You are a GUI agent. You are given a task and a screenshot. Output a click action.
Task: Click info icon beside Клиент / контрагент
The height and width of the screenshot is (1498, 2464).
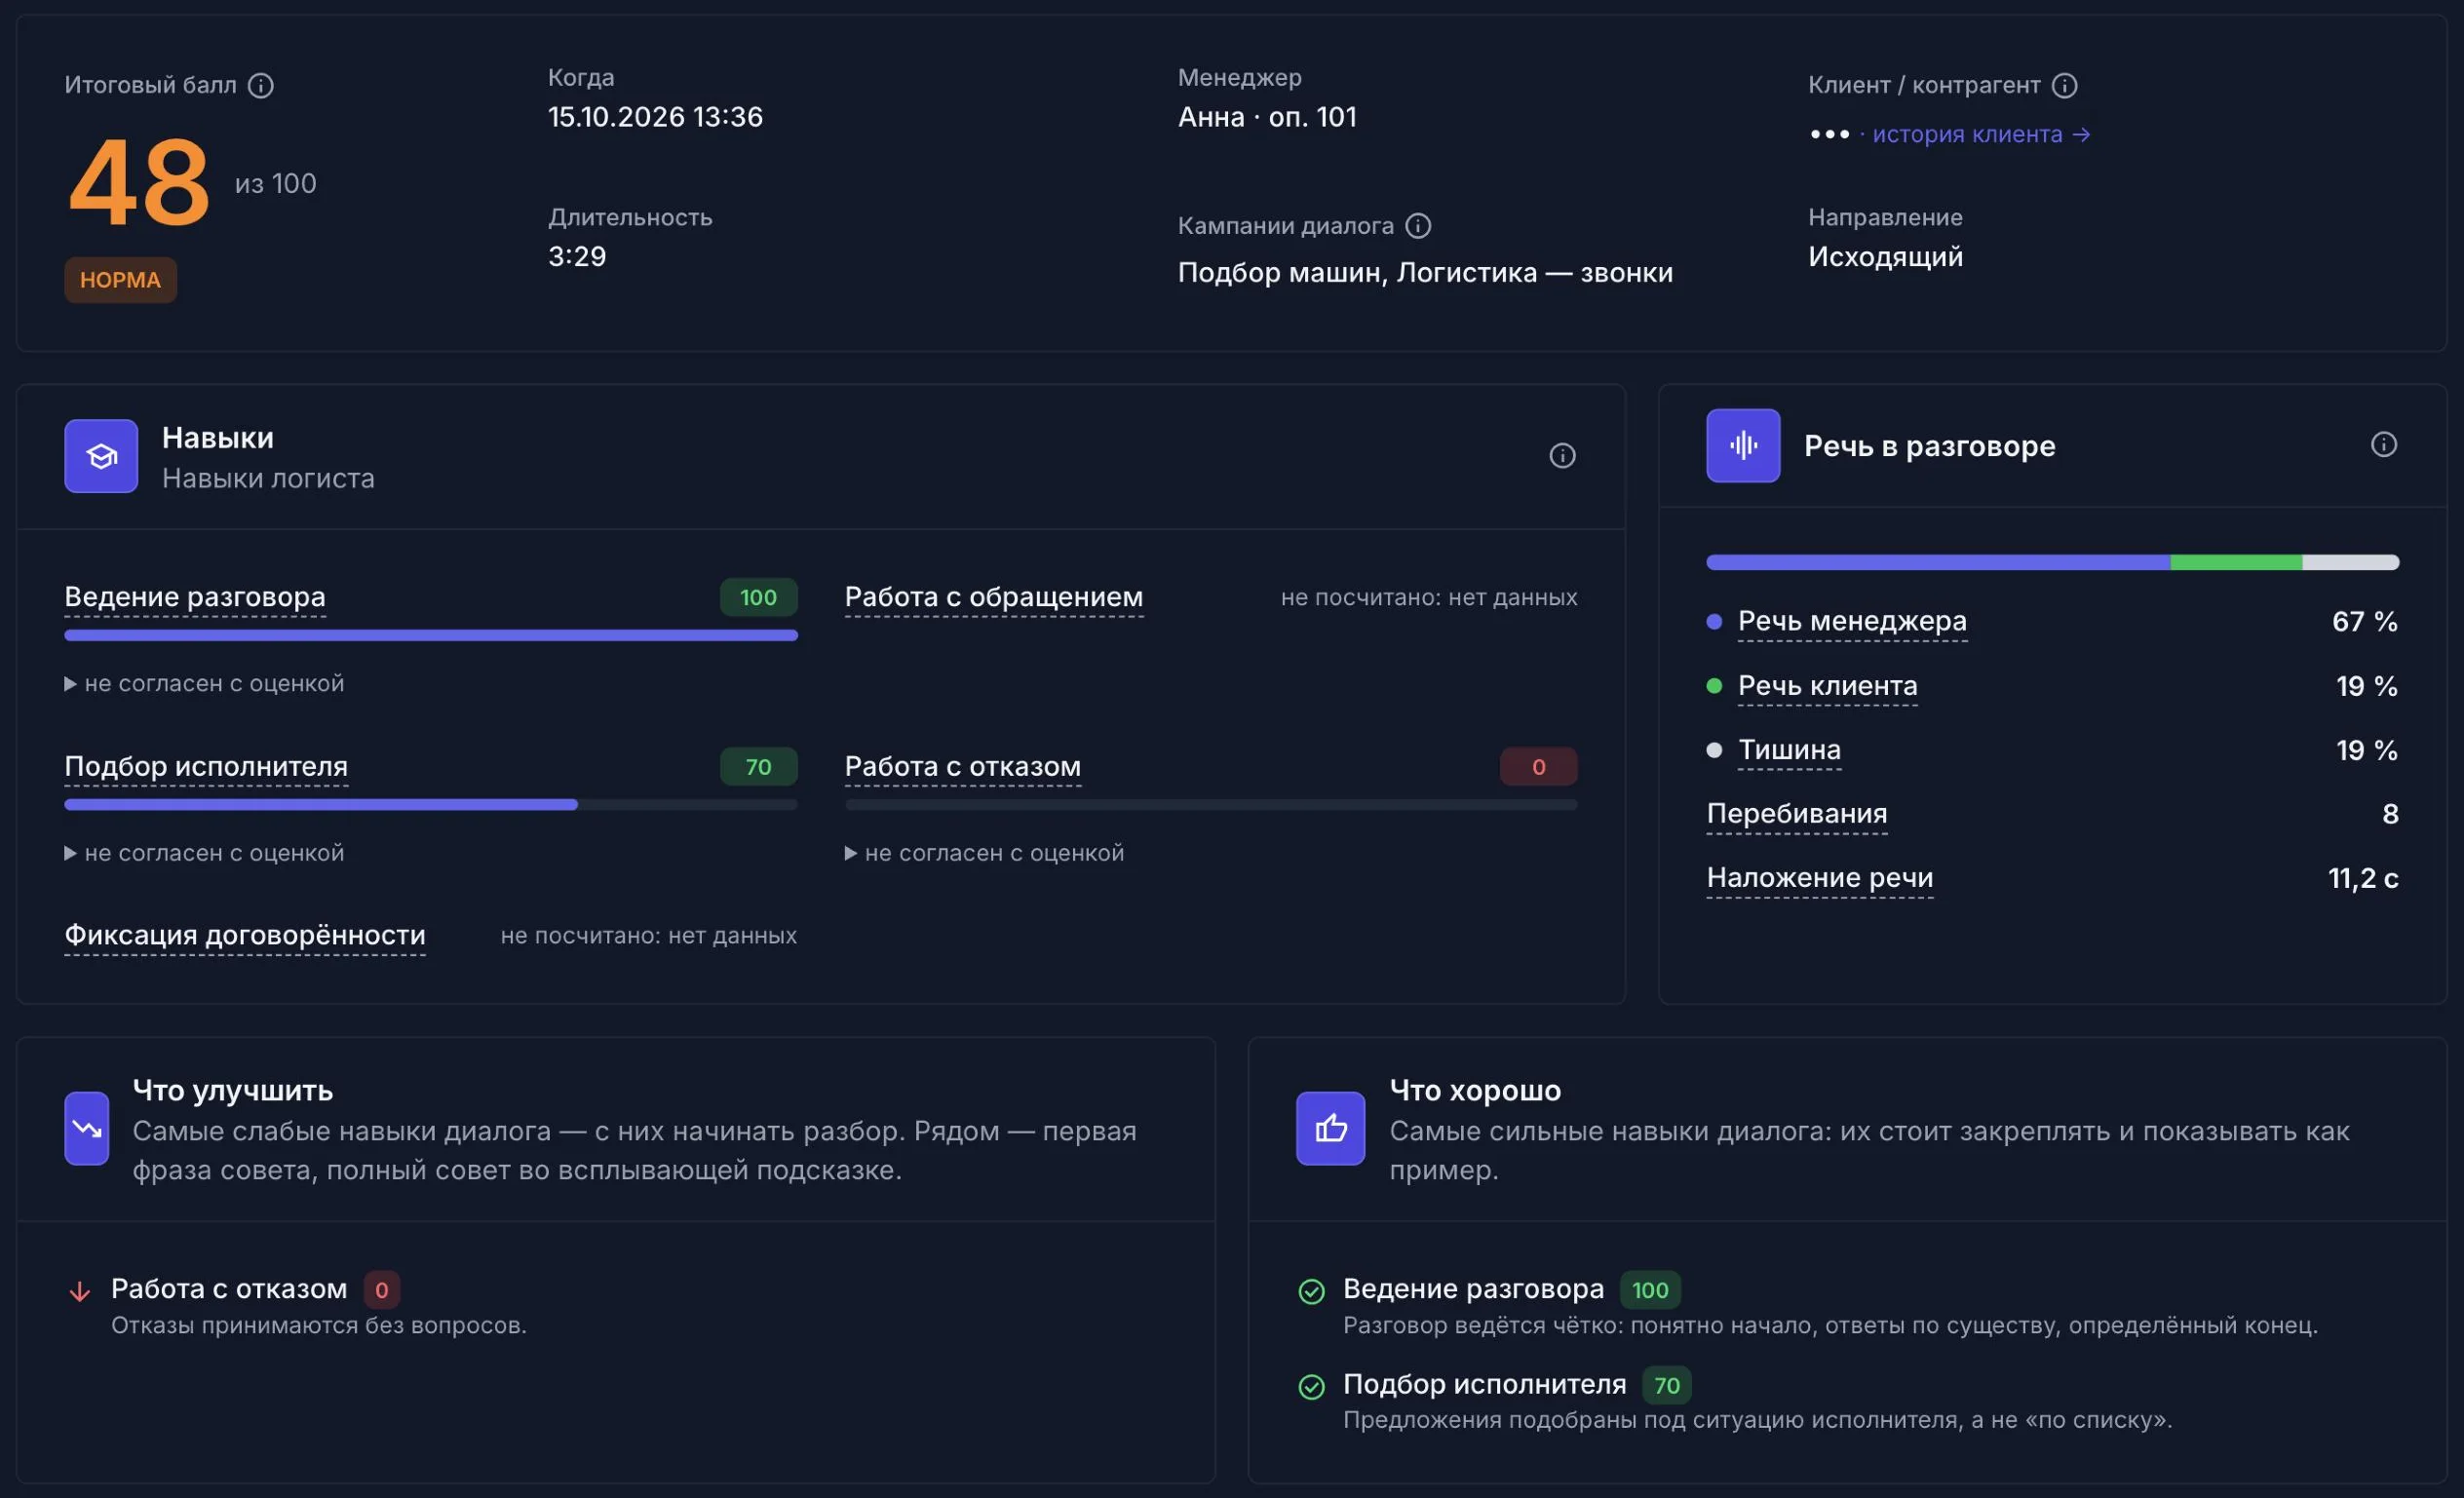pyautogui.click(x=2065, y=86)
